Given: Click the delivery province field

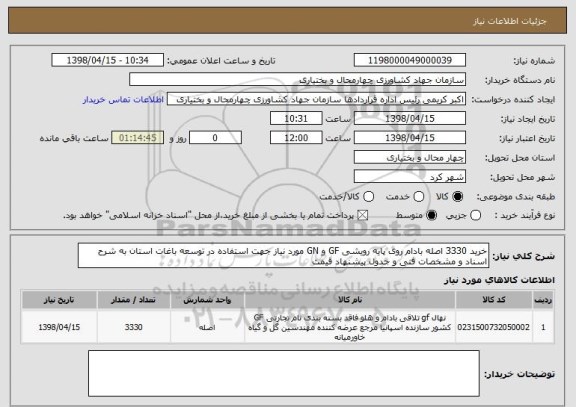Looking at the screenshot, I should [x=410, y=157].
